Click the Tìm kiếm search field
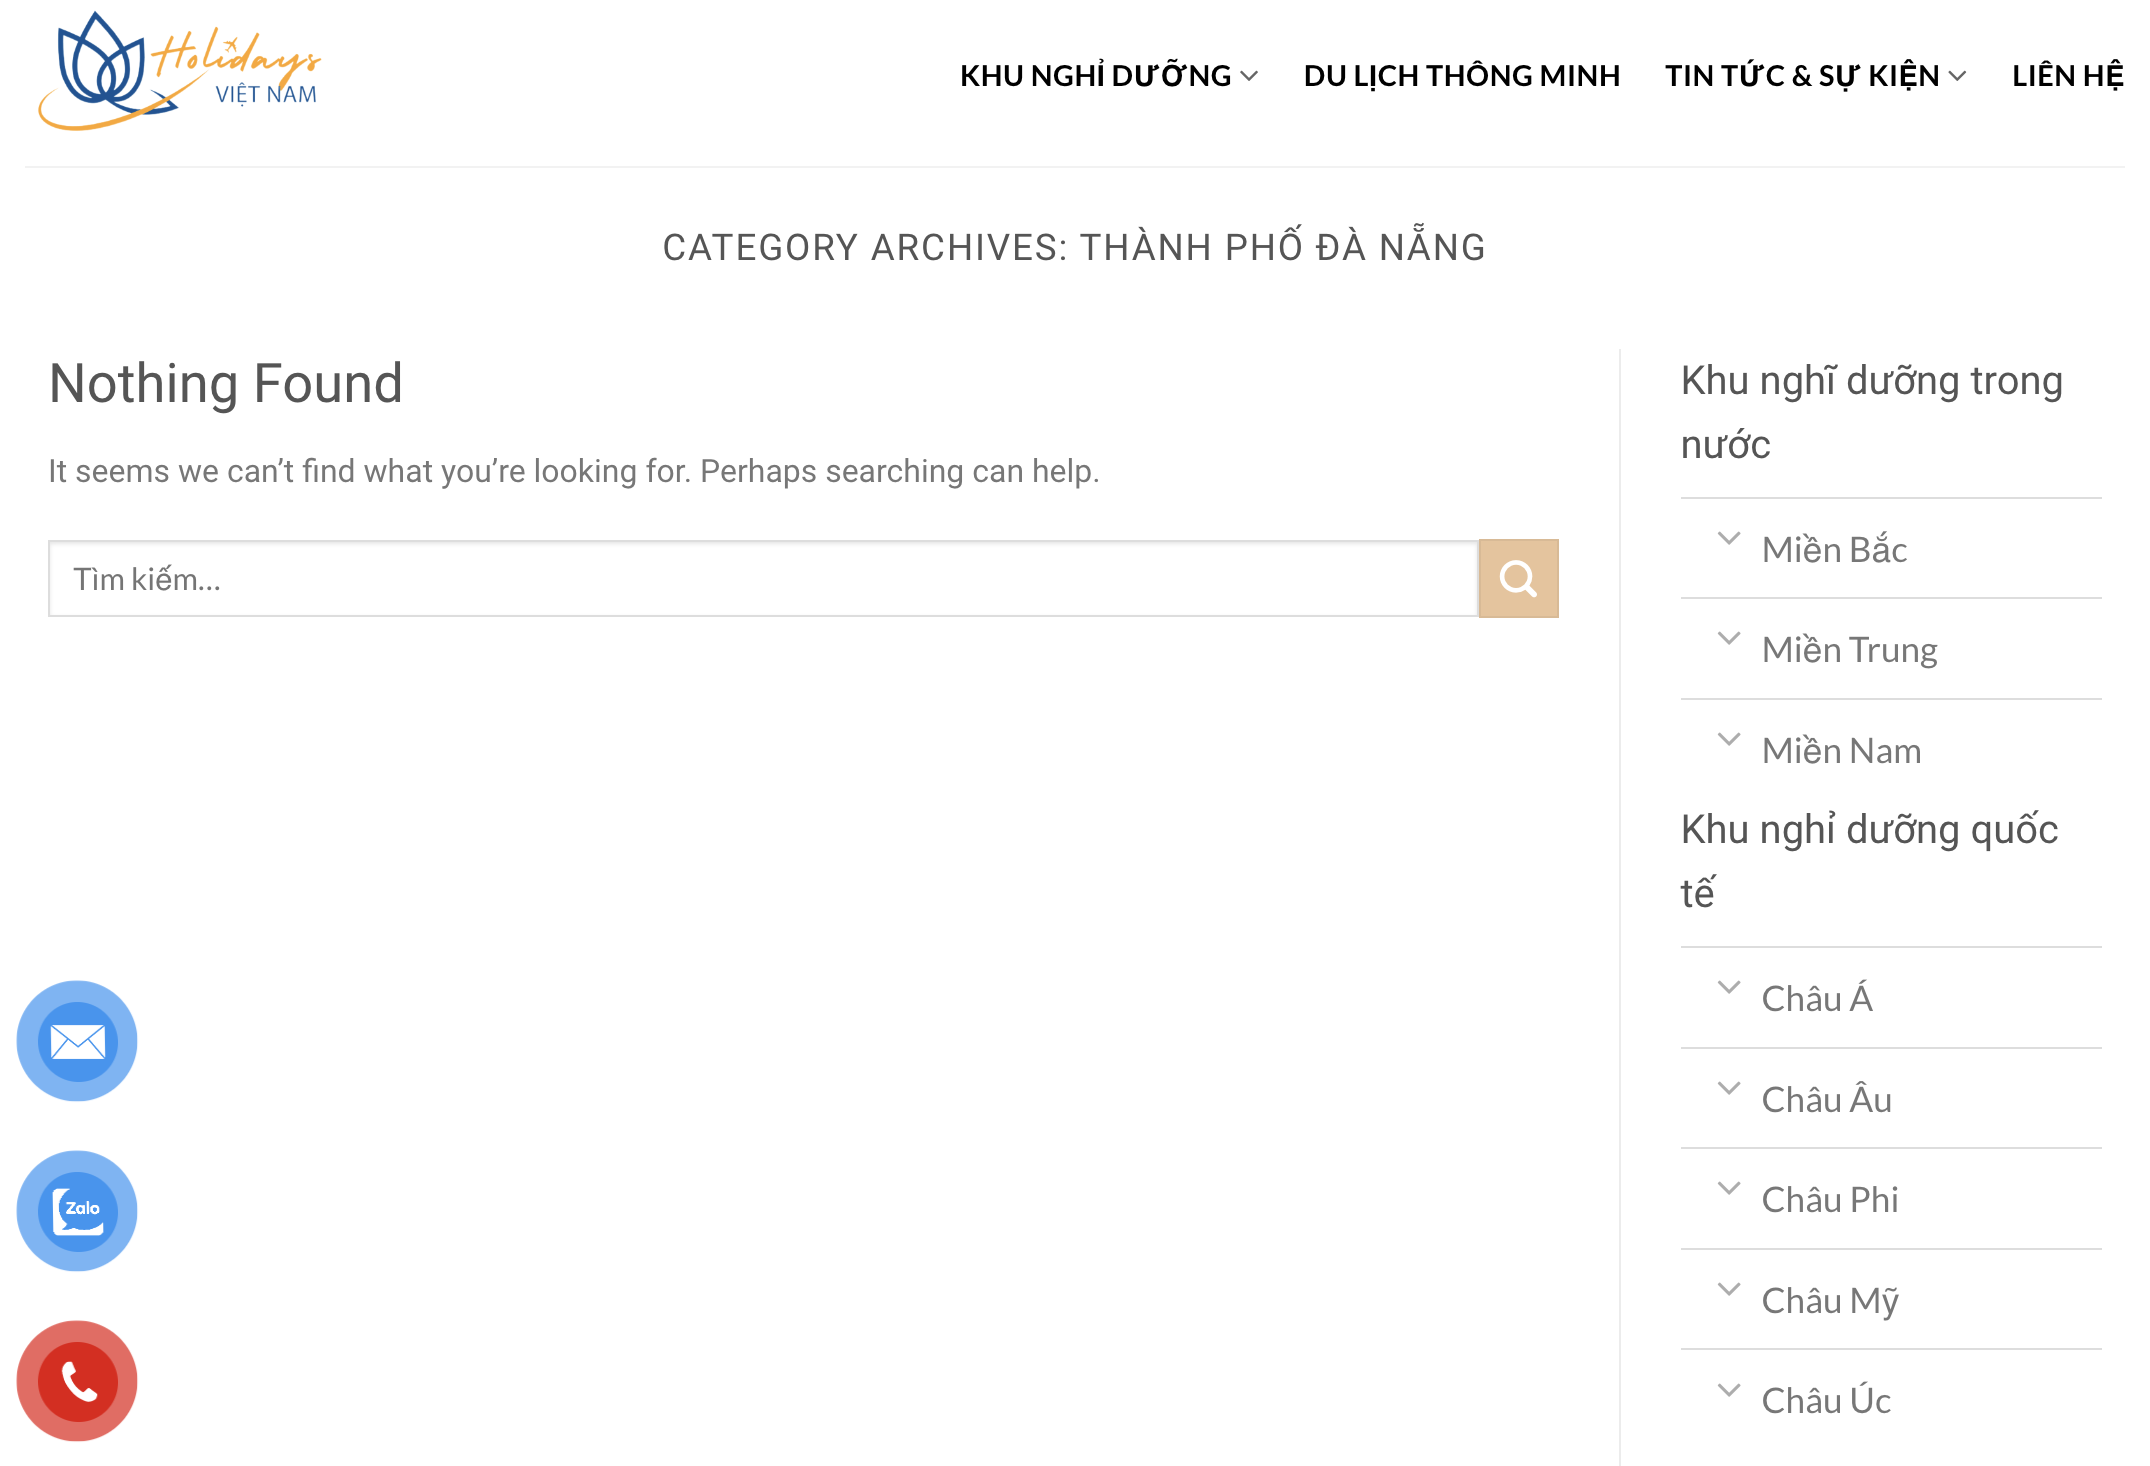Screen dimensions: 2150x1466 (x=762, y=579)
